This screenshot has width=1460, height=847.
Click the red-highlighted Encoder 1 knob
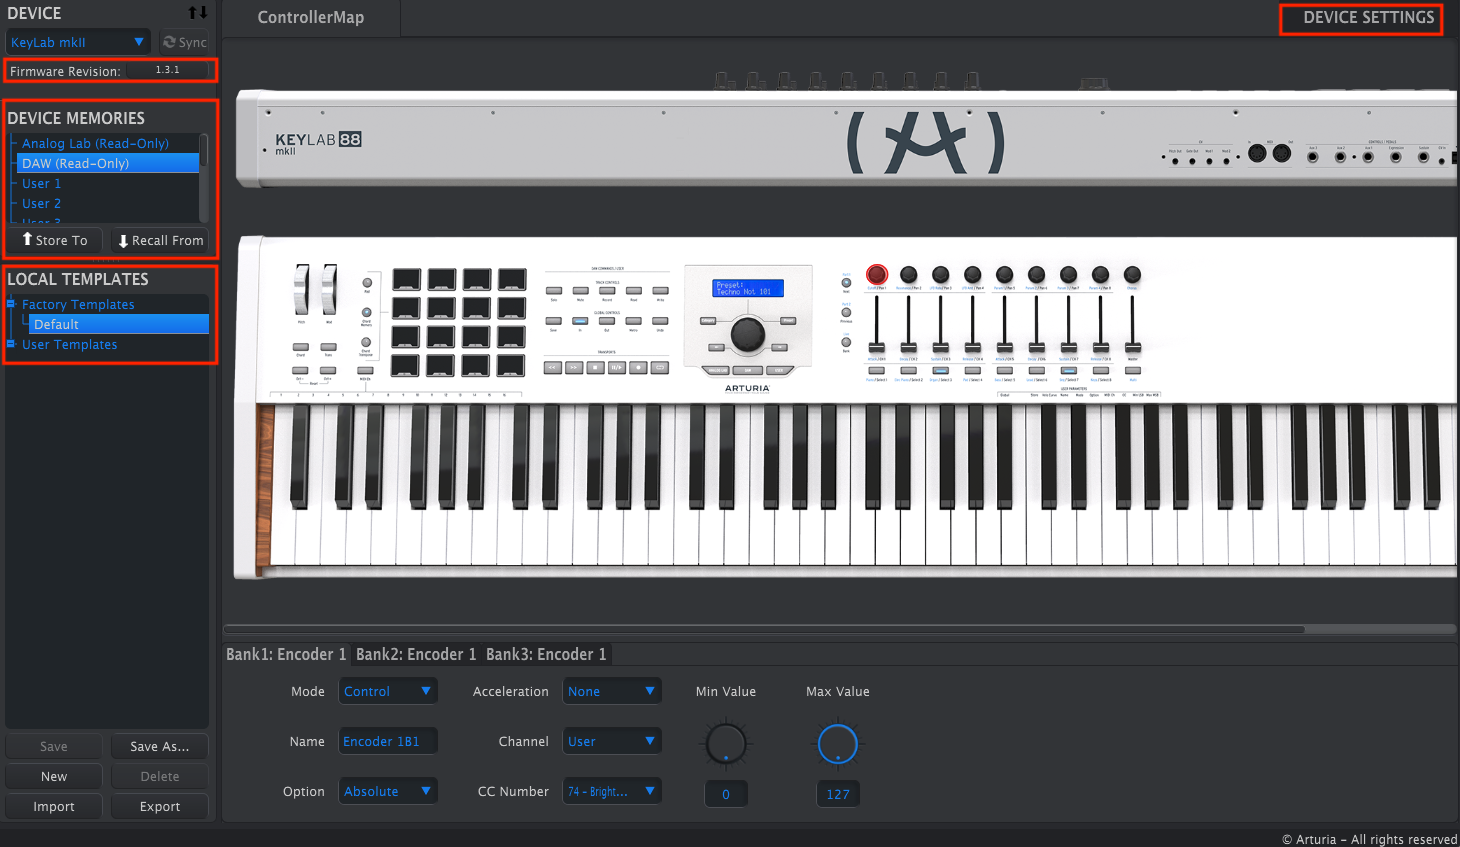[x=876, y=275]
